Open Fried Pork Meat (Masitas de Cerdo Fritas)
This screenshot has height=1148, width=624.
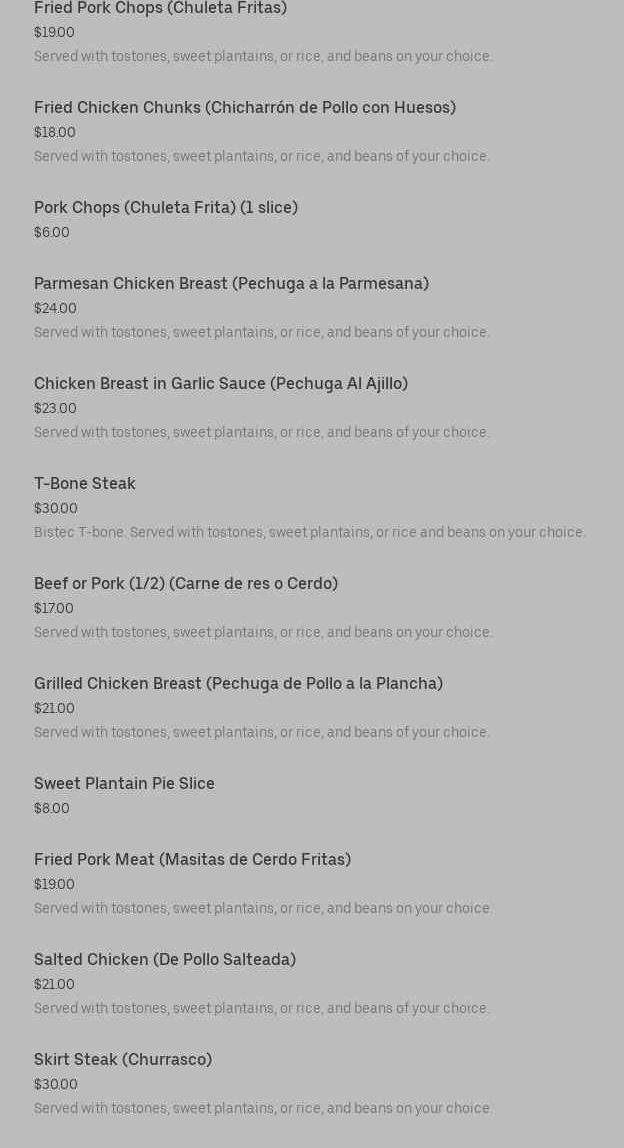coord(192,860)
